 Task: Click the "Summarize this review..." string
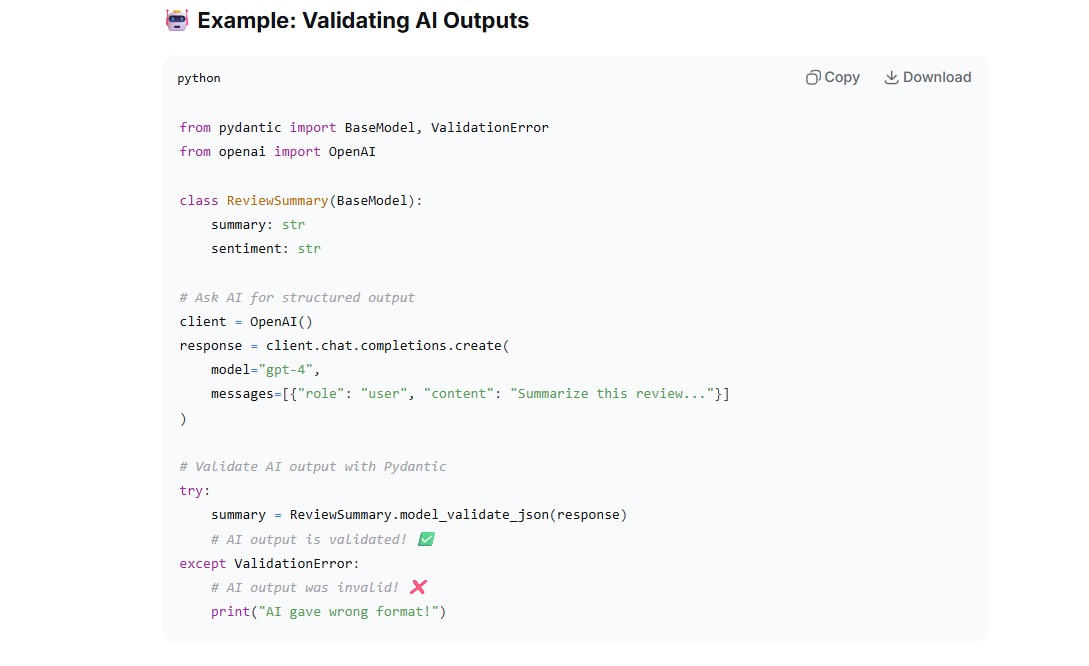pos(612,394)
